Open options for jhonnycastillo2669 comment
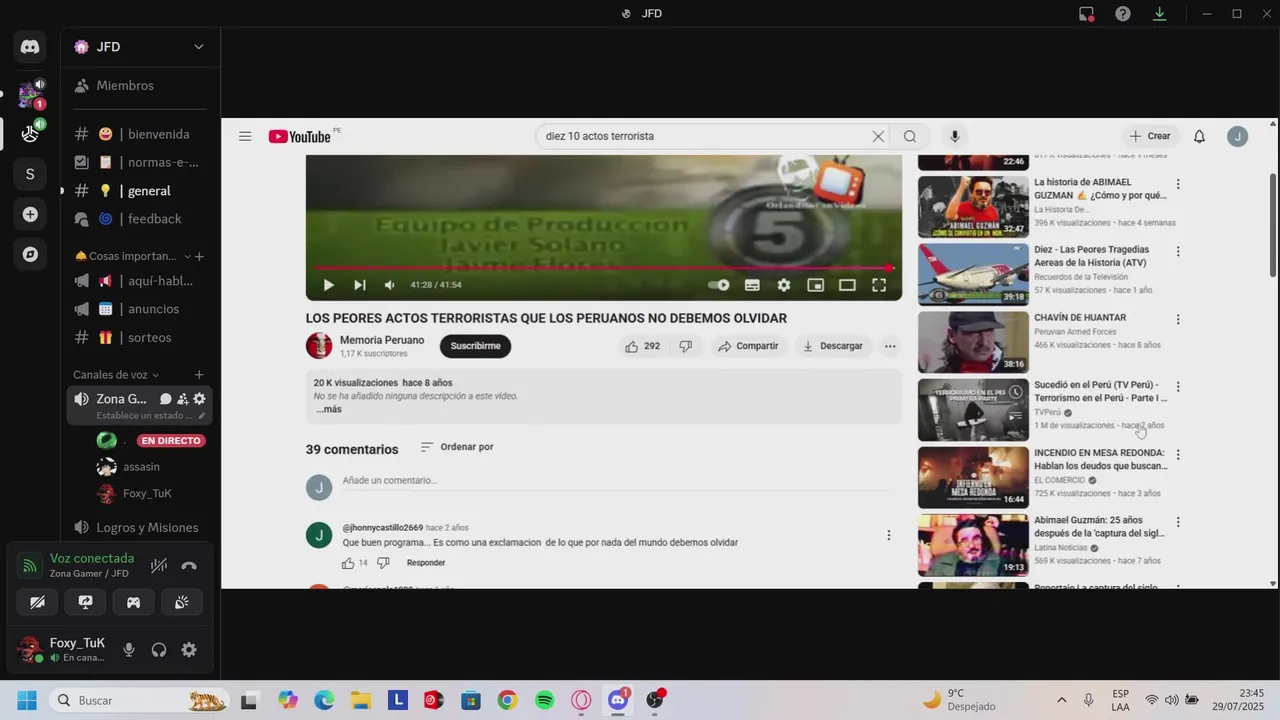 pos(888,536)
